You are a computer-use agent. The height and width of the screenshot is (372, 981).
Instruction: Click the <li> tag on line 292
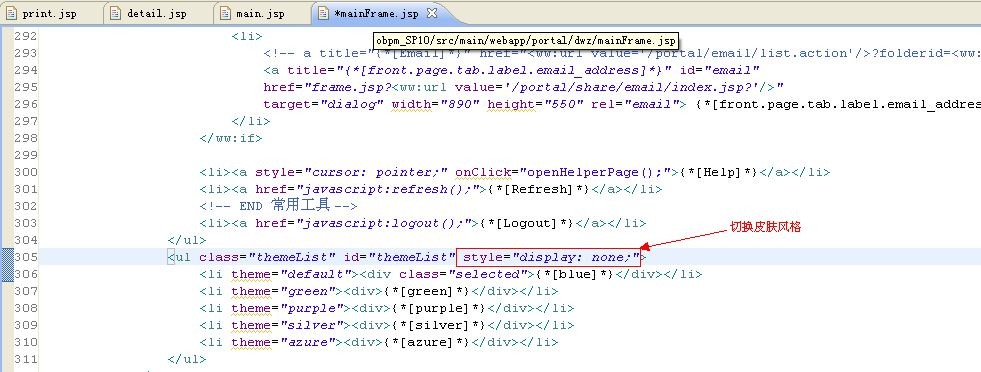(247, 36)
